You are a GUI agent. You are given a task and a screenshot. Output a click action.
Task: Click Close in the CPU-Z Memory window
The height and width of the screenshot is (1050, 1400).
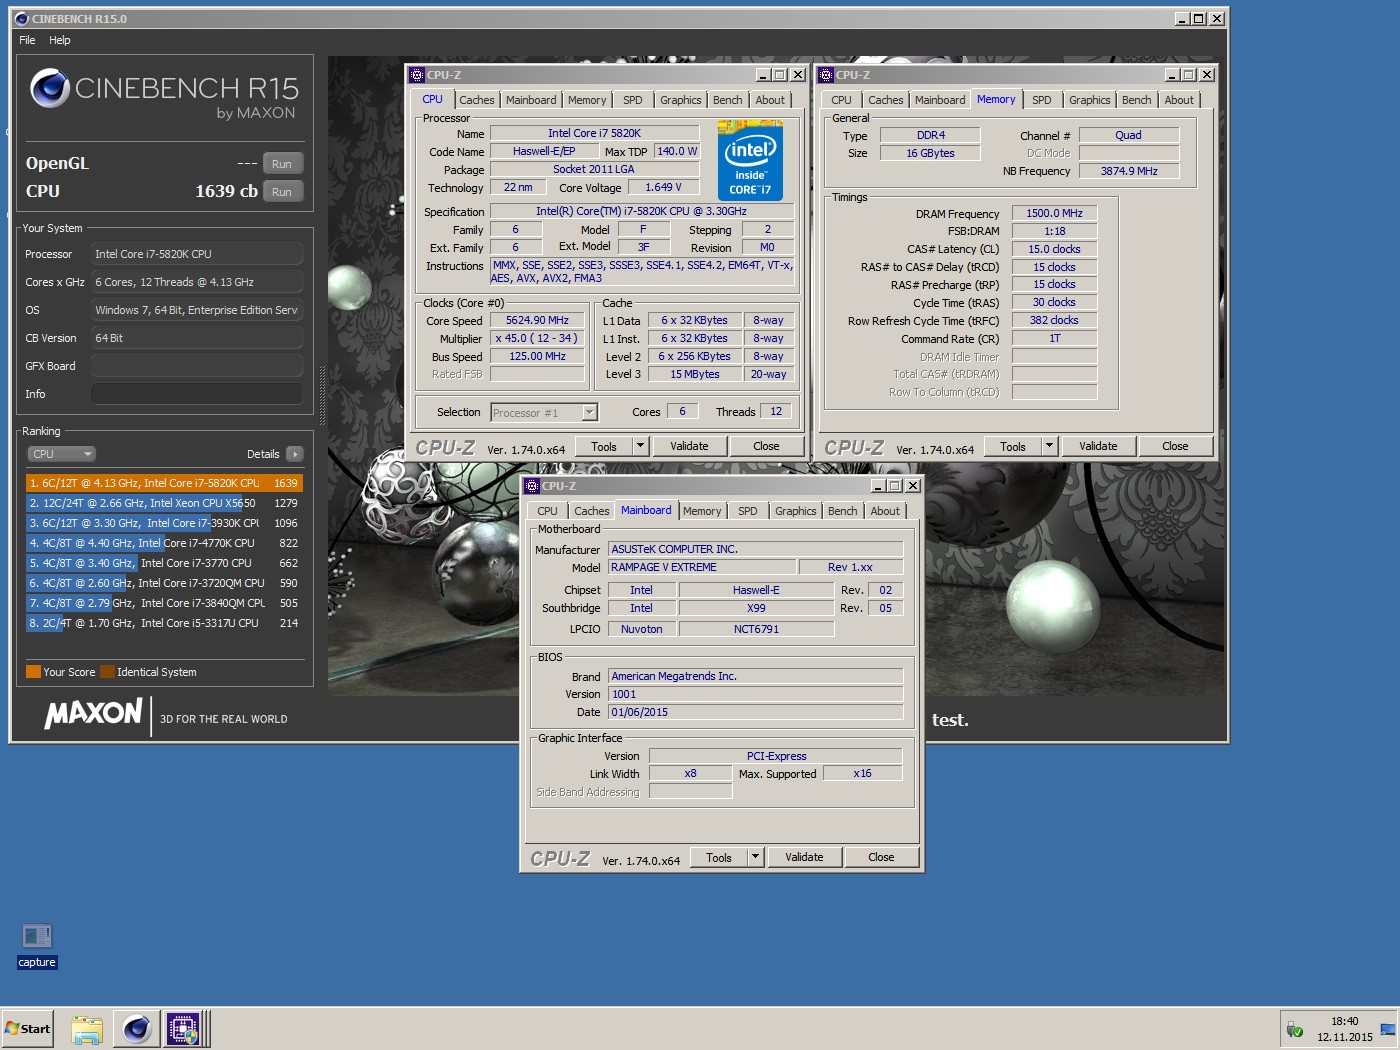pyautogui.click(x=1175, y=447)
